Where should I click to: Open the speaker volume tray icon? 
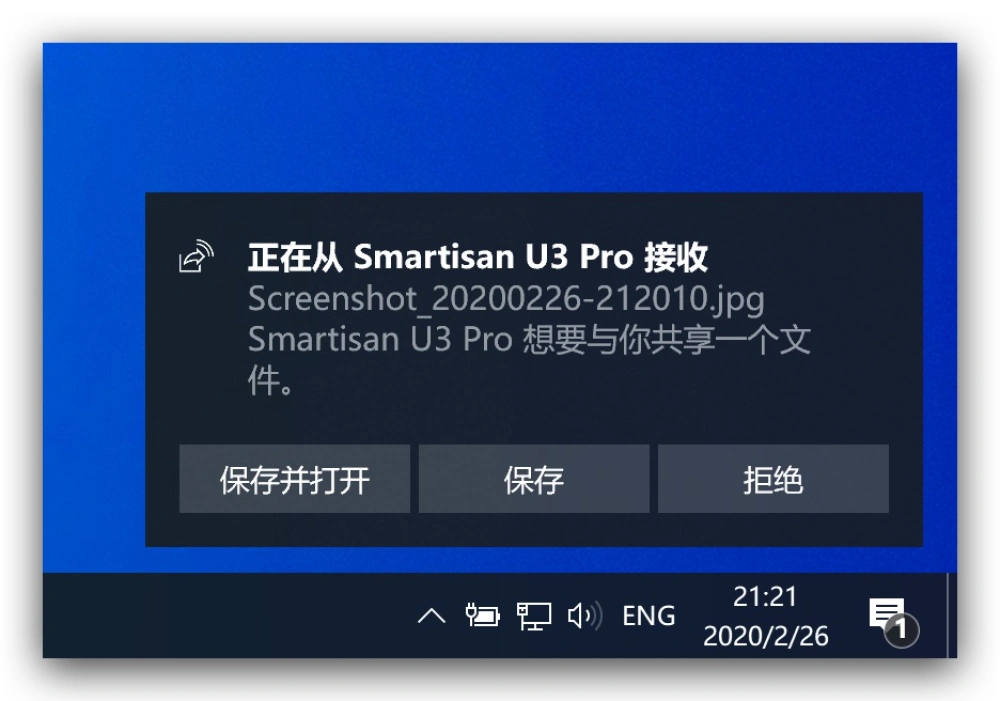point(585,616)
